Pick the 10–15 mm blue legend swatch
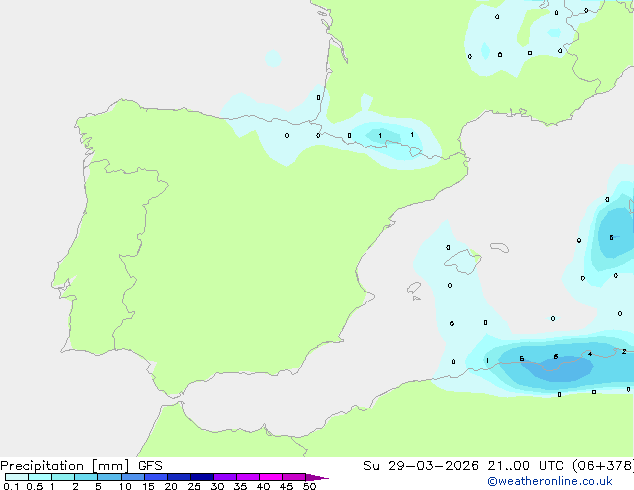The height and width of the screenshot is (490, 634). click(x=133, y=477)
